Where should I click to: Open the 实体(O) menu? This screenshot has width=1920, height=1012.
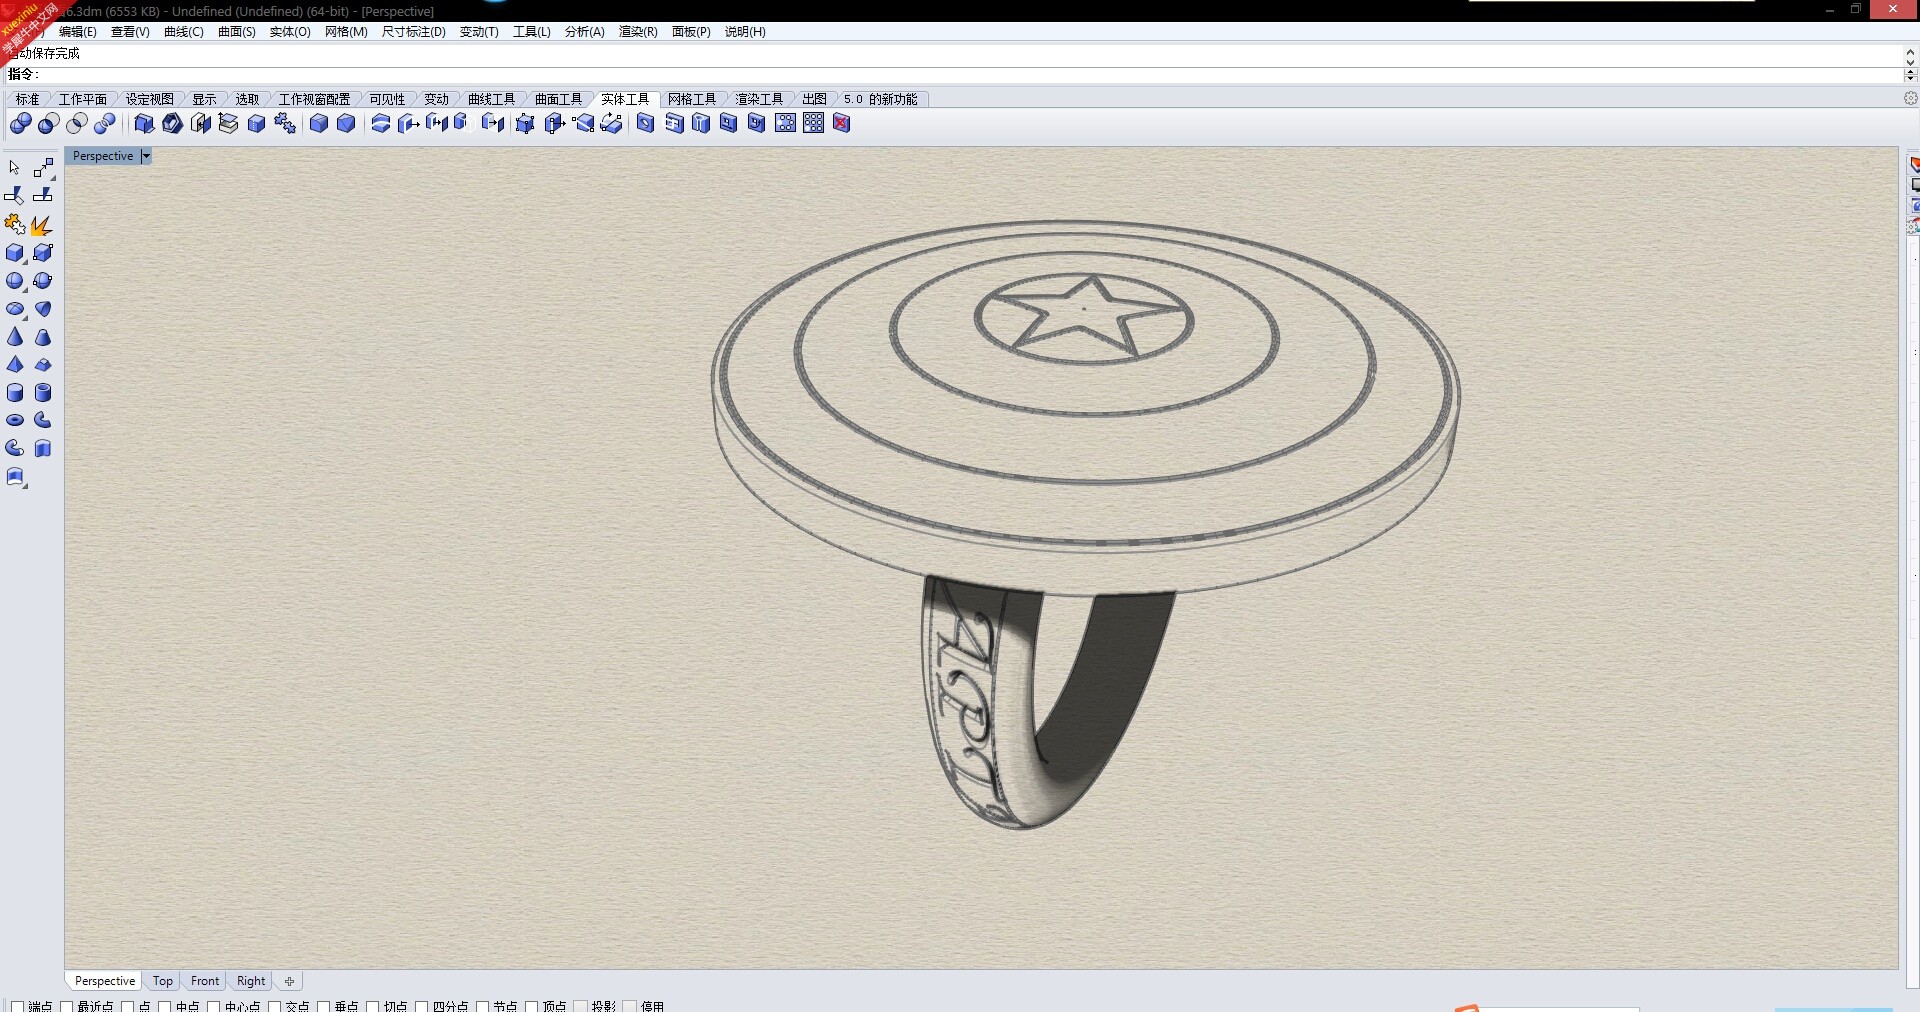290,32
